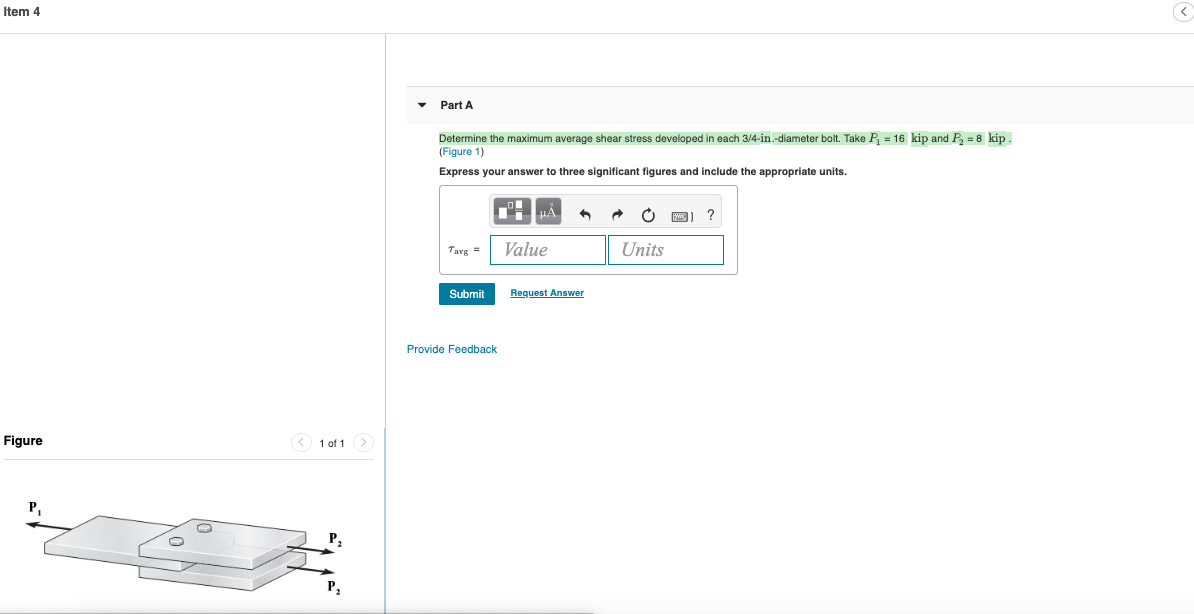Show keyboard shortcuts icon
Image resolution: width=1194 pixels, height=614 pixels.
[x=682, y=216]
